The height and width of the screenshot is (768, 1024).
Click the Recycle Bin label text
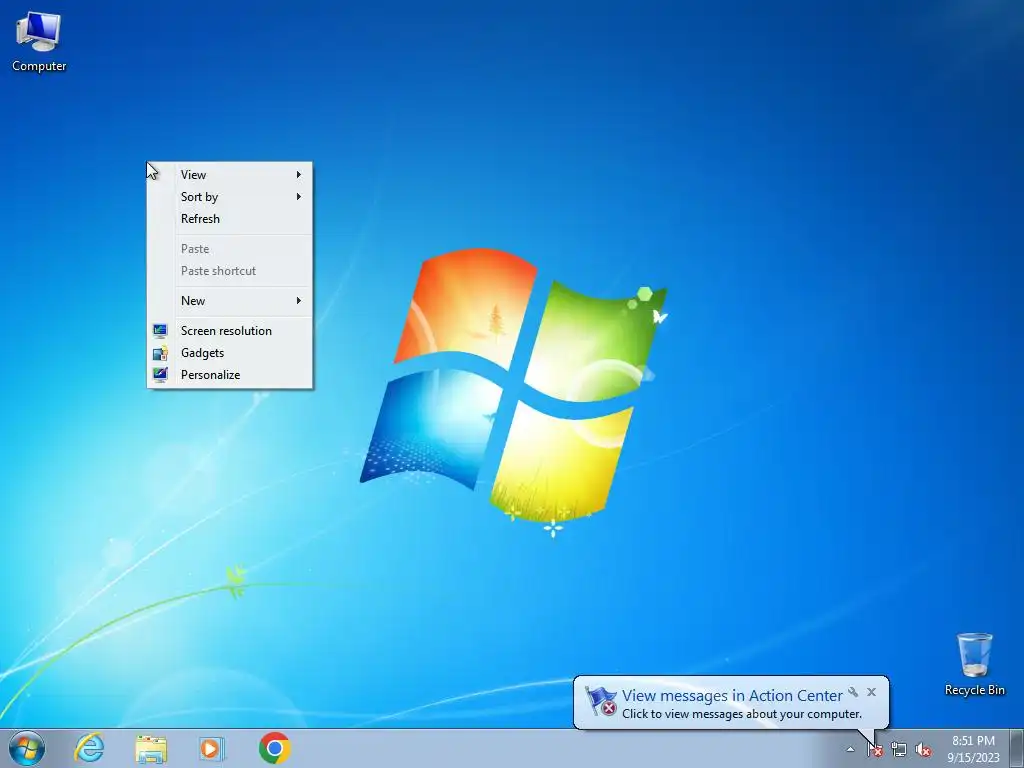(x=974, y=690)
